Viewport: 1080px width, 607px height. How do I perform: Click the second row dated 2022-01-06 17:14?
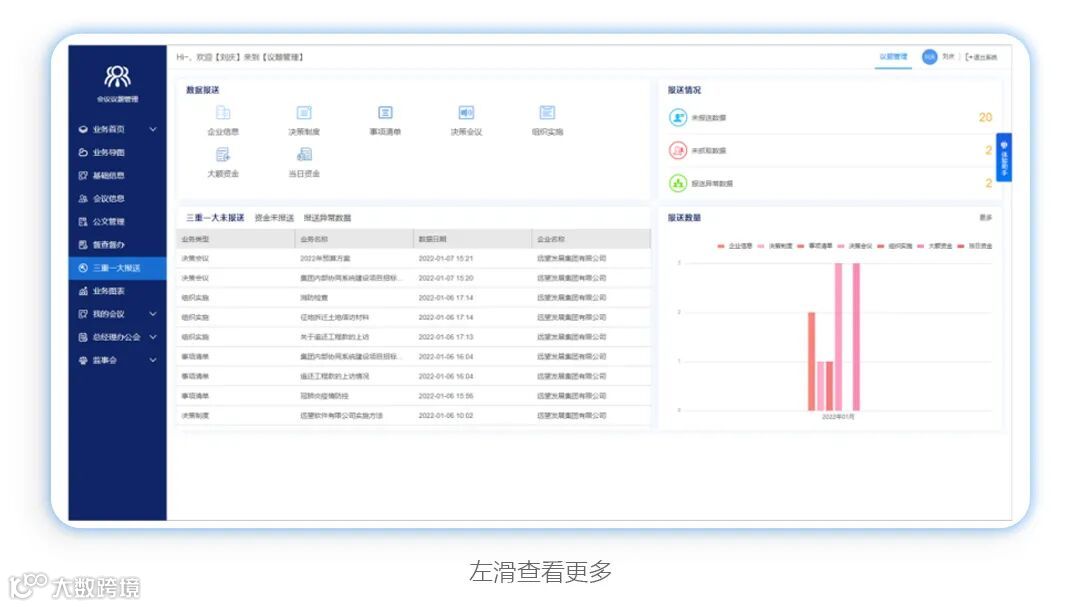(x=413, y=318)
